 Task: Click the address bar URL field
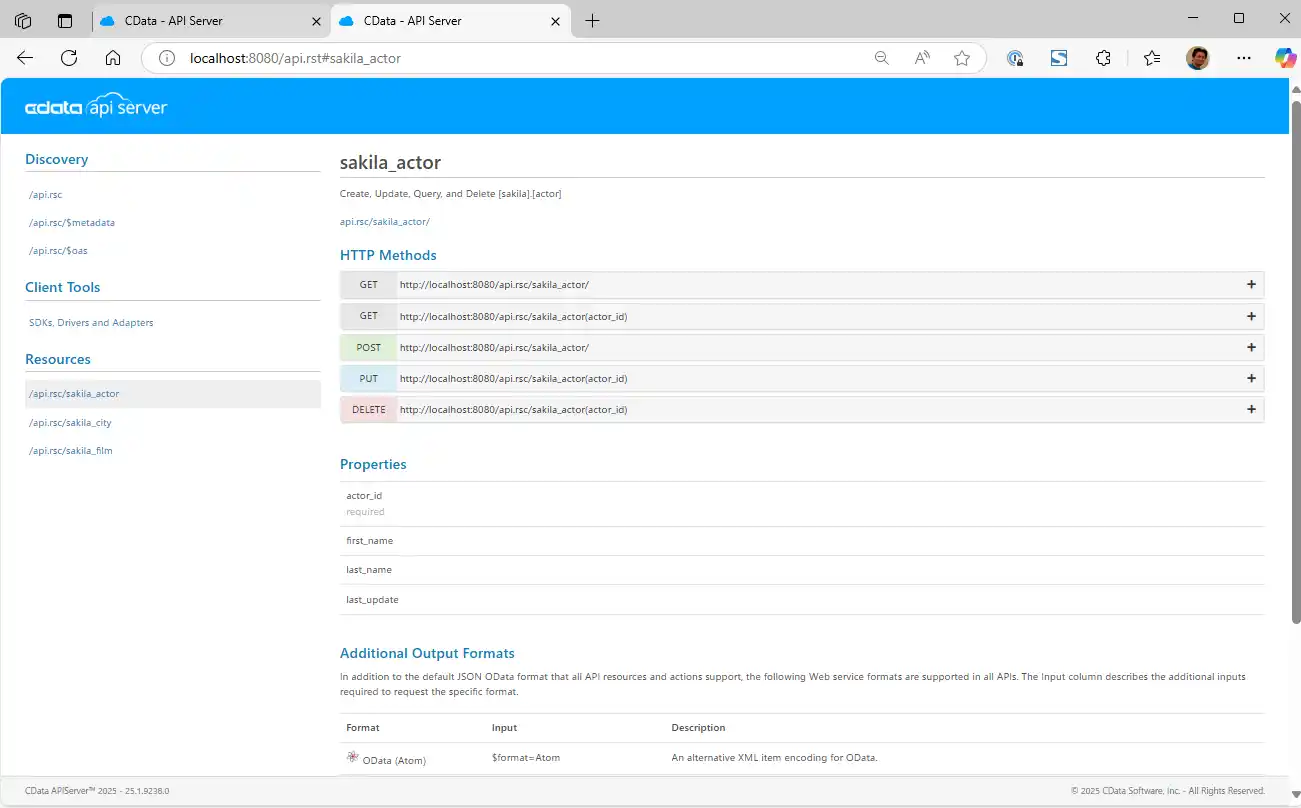500,58
